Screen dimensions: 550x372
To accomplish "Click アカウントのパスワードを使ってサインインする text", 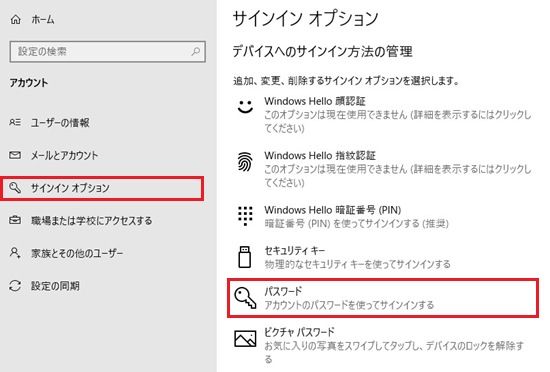I will (349, 305).
